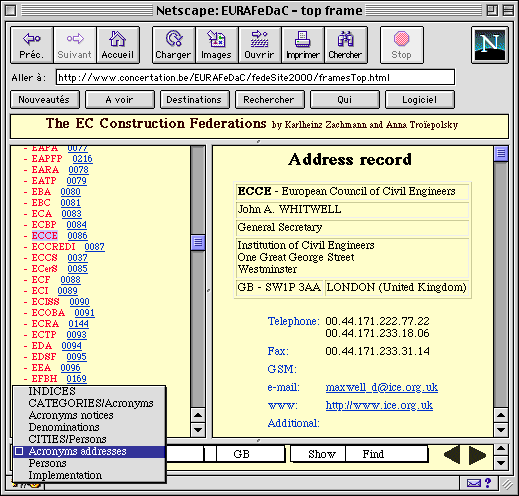519x496 pixels.
Task: Click the ECCREDI acronym text
Action: point(53,247)
